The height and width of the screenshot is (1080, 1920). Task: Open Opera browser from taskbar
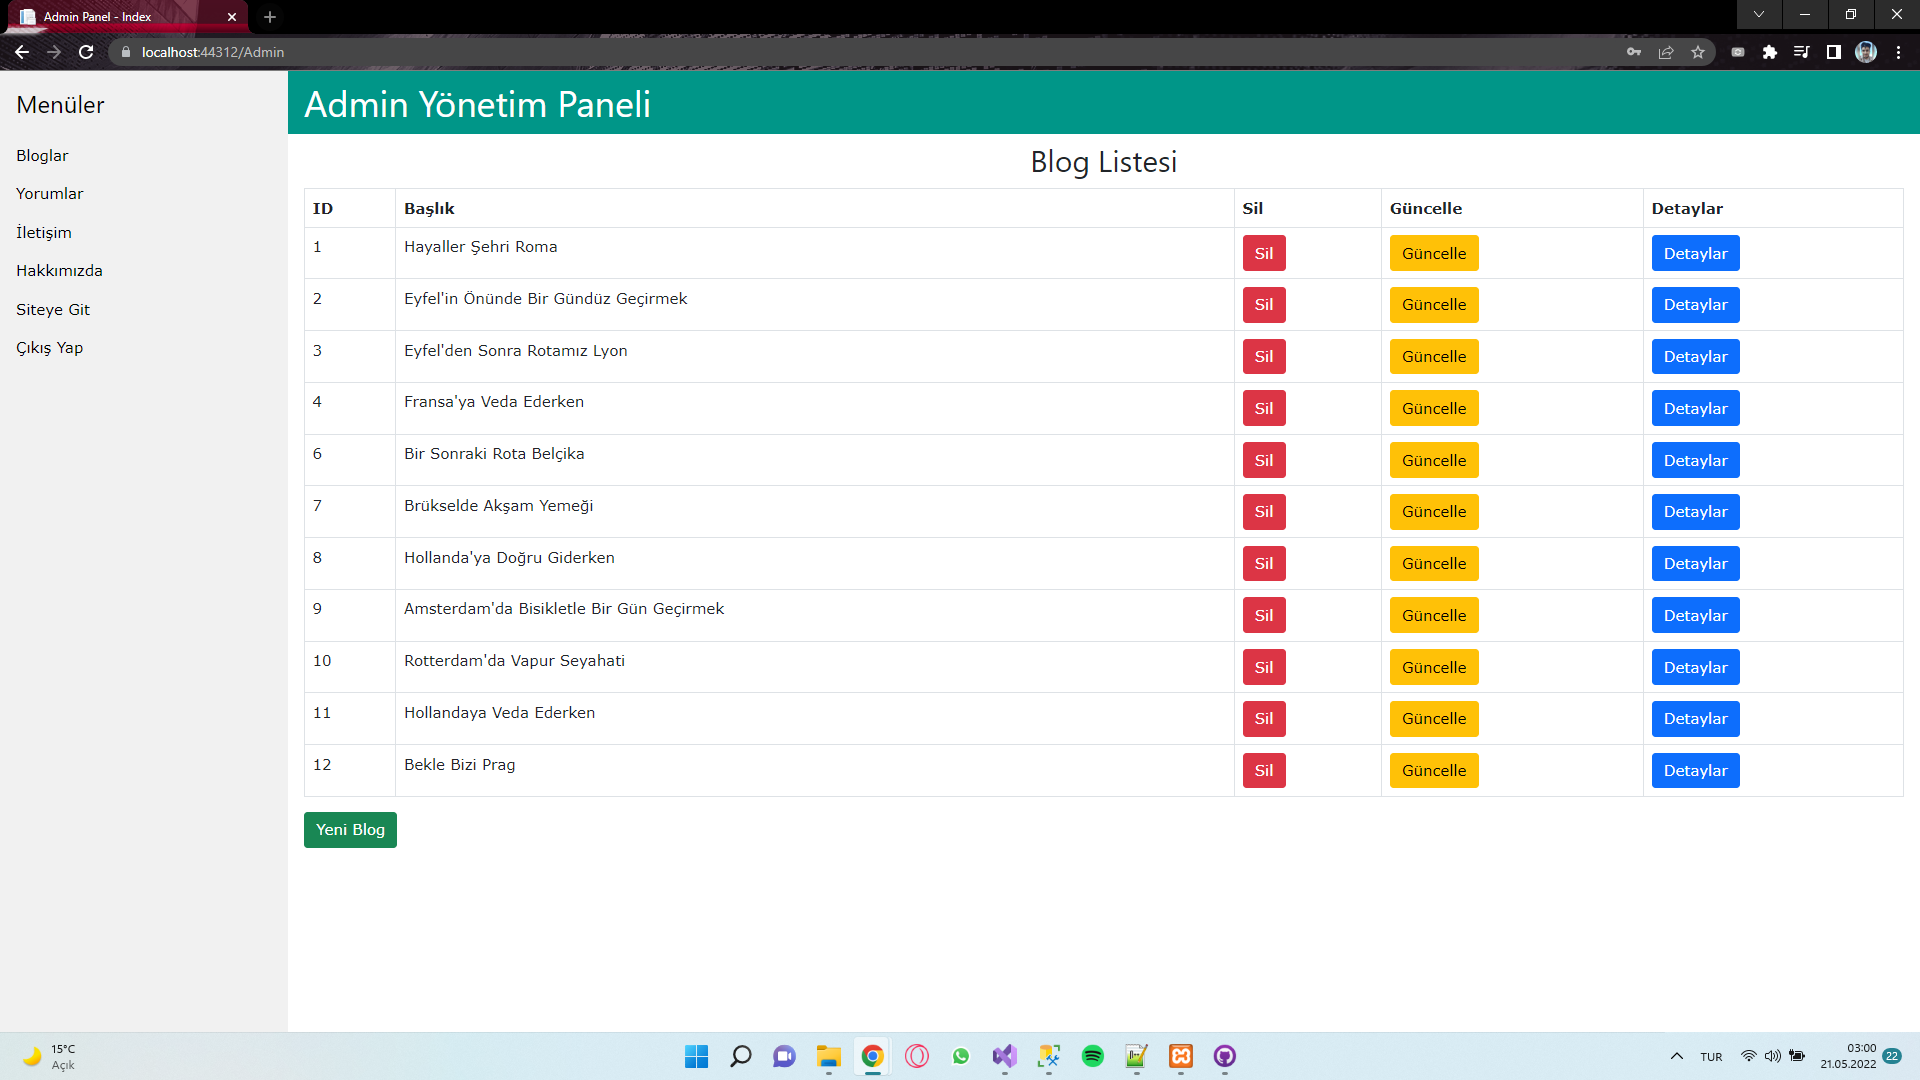(917, 1056)
